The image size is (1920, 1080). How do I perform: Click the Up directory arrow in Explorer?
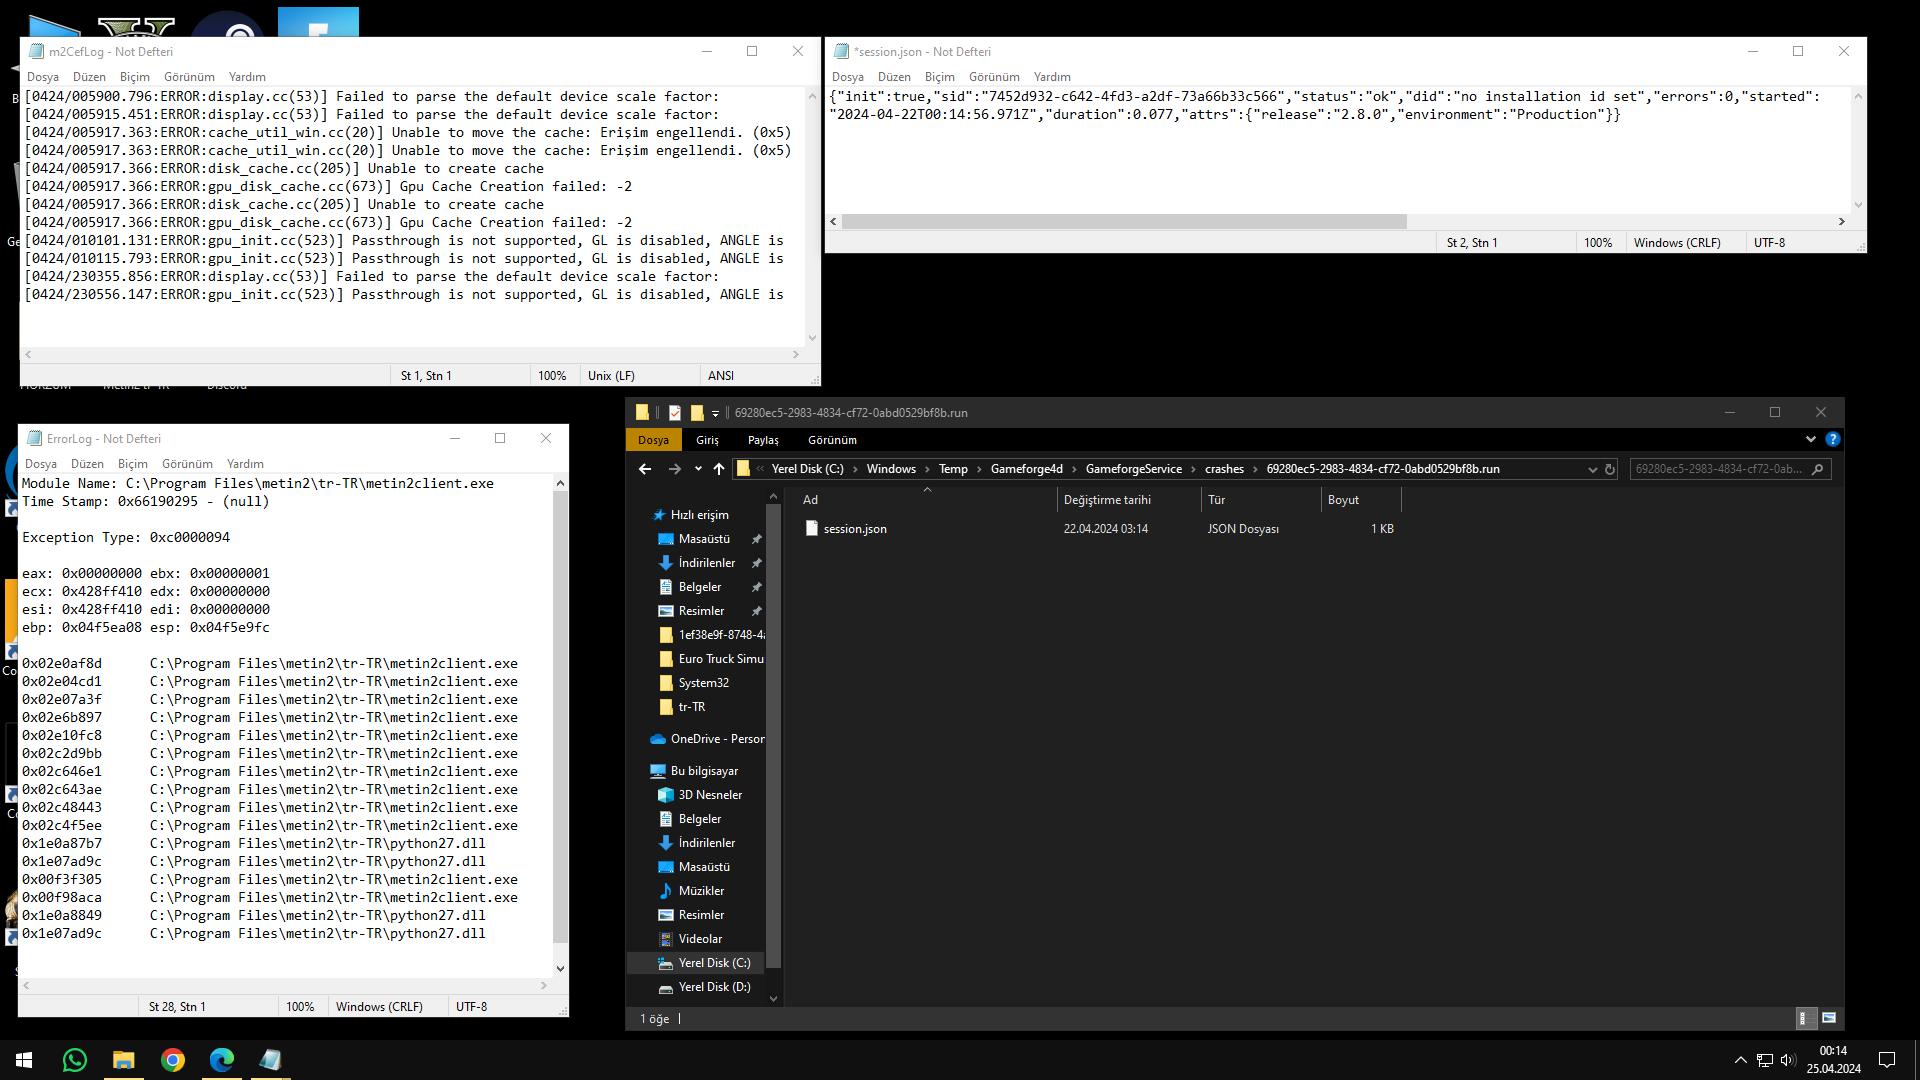pyautogui.click(x=718, y=469)
